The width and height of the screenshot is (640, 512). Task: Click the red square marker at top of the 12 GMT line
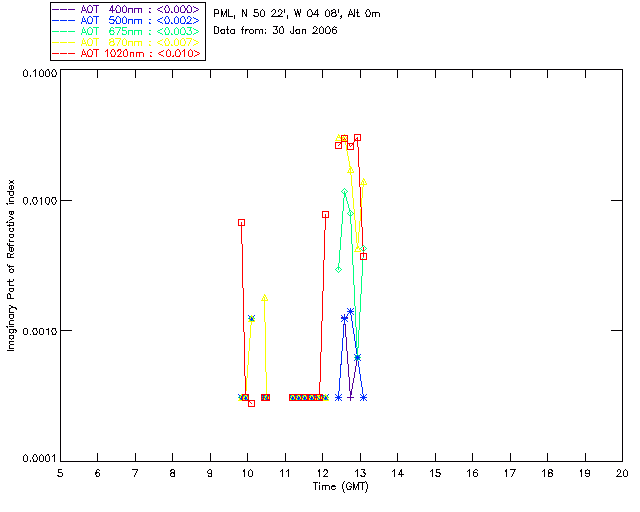tap(325, 214)
